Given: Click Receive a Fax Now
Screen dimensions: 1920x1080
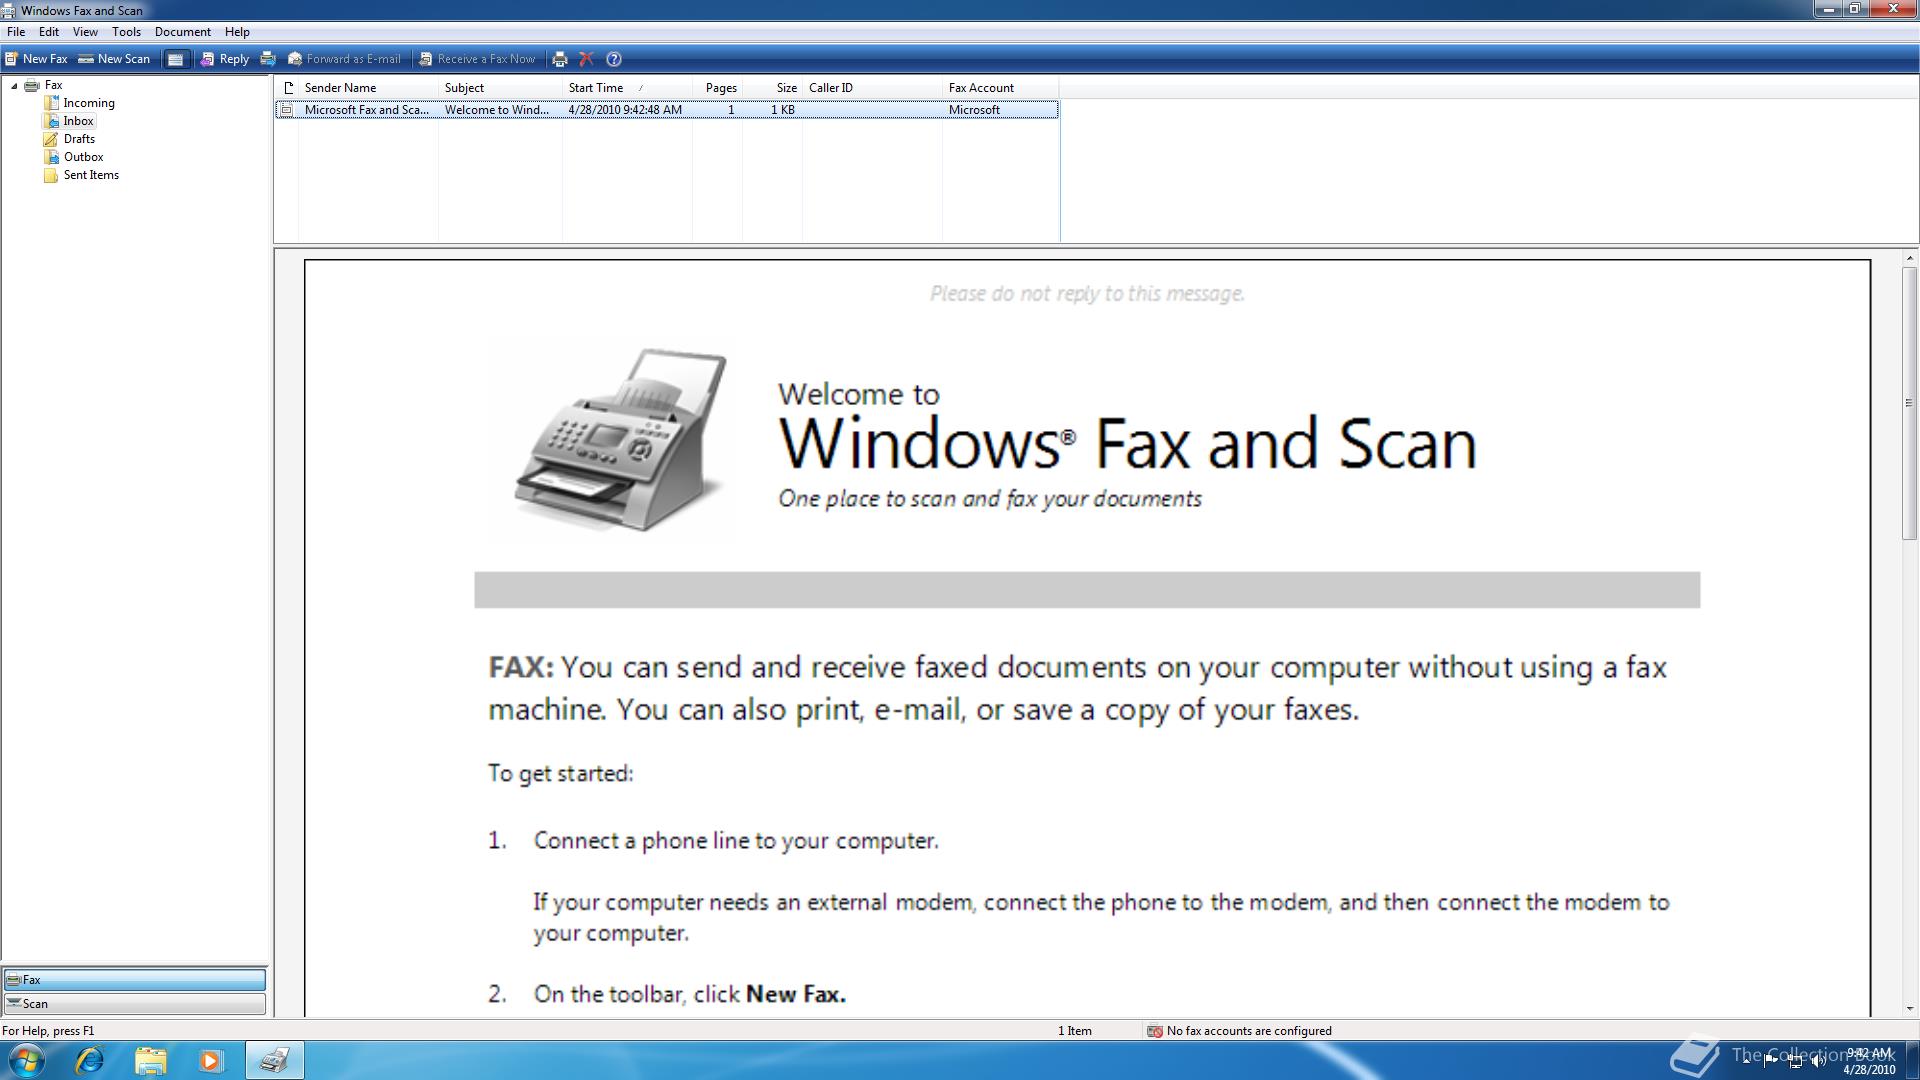Looking at the screenshot, I should point(477,59).
